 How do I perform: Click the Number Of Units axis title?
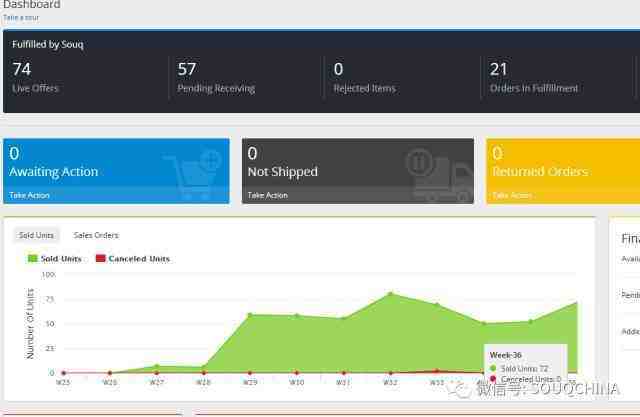tap(30, 324)
